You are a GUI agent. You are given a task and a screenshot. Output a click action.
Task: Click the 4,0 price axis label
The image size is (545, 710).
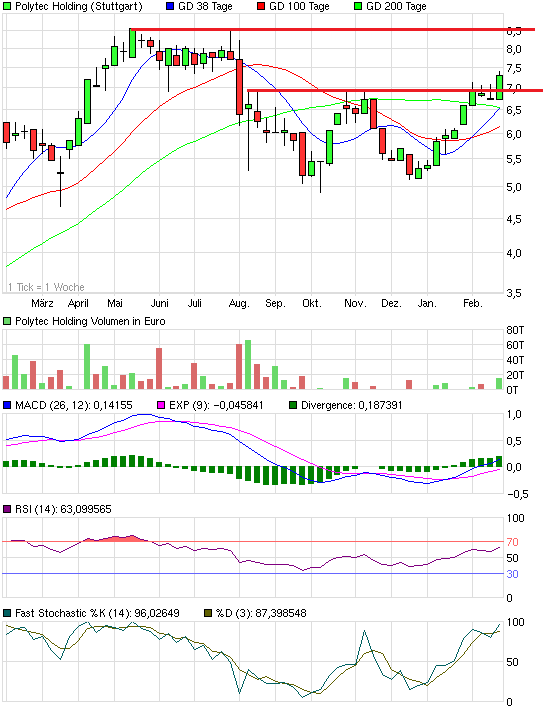514,253
